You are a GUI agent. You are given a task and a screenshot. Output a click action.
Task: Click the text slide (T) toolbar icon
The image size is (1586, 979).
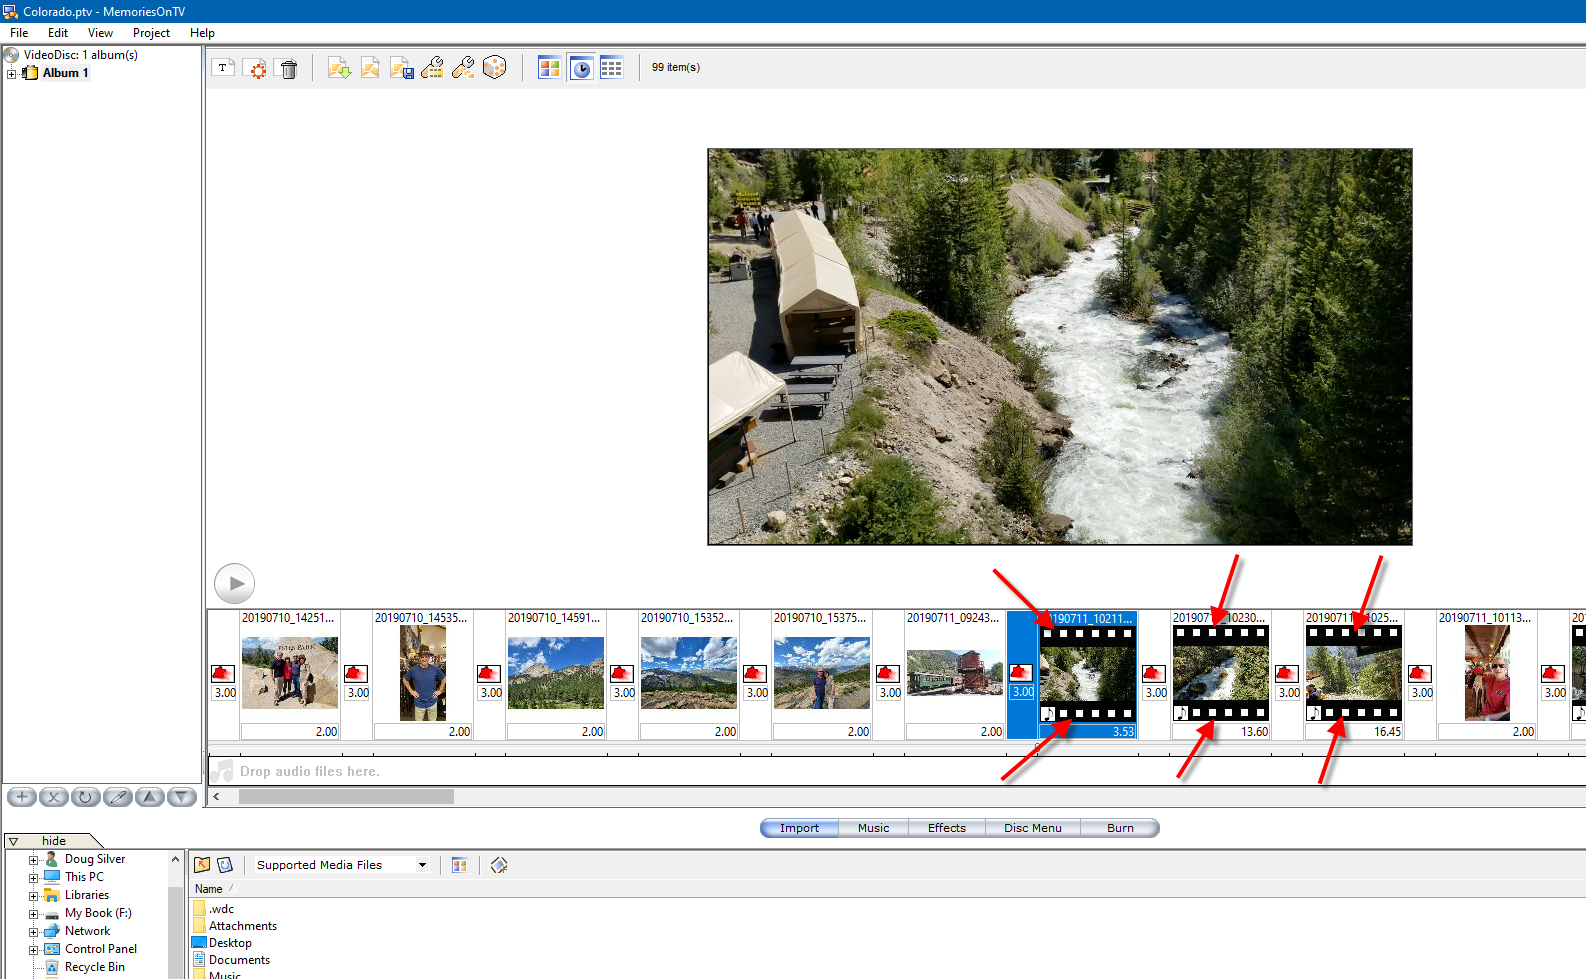pos(223,68)
